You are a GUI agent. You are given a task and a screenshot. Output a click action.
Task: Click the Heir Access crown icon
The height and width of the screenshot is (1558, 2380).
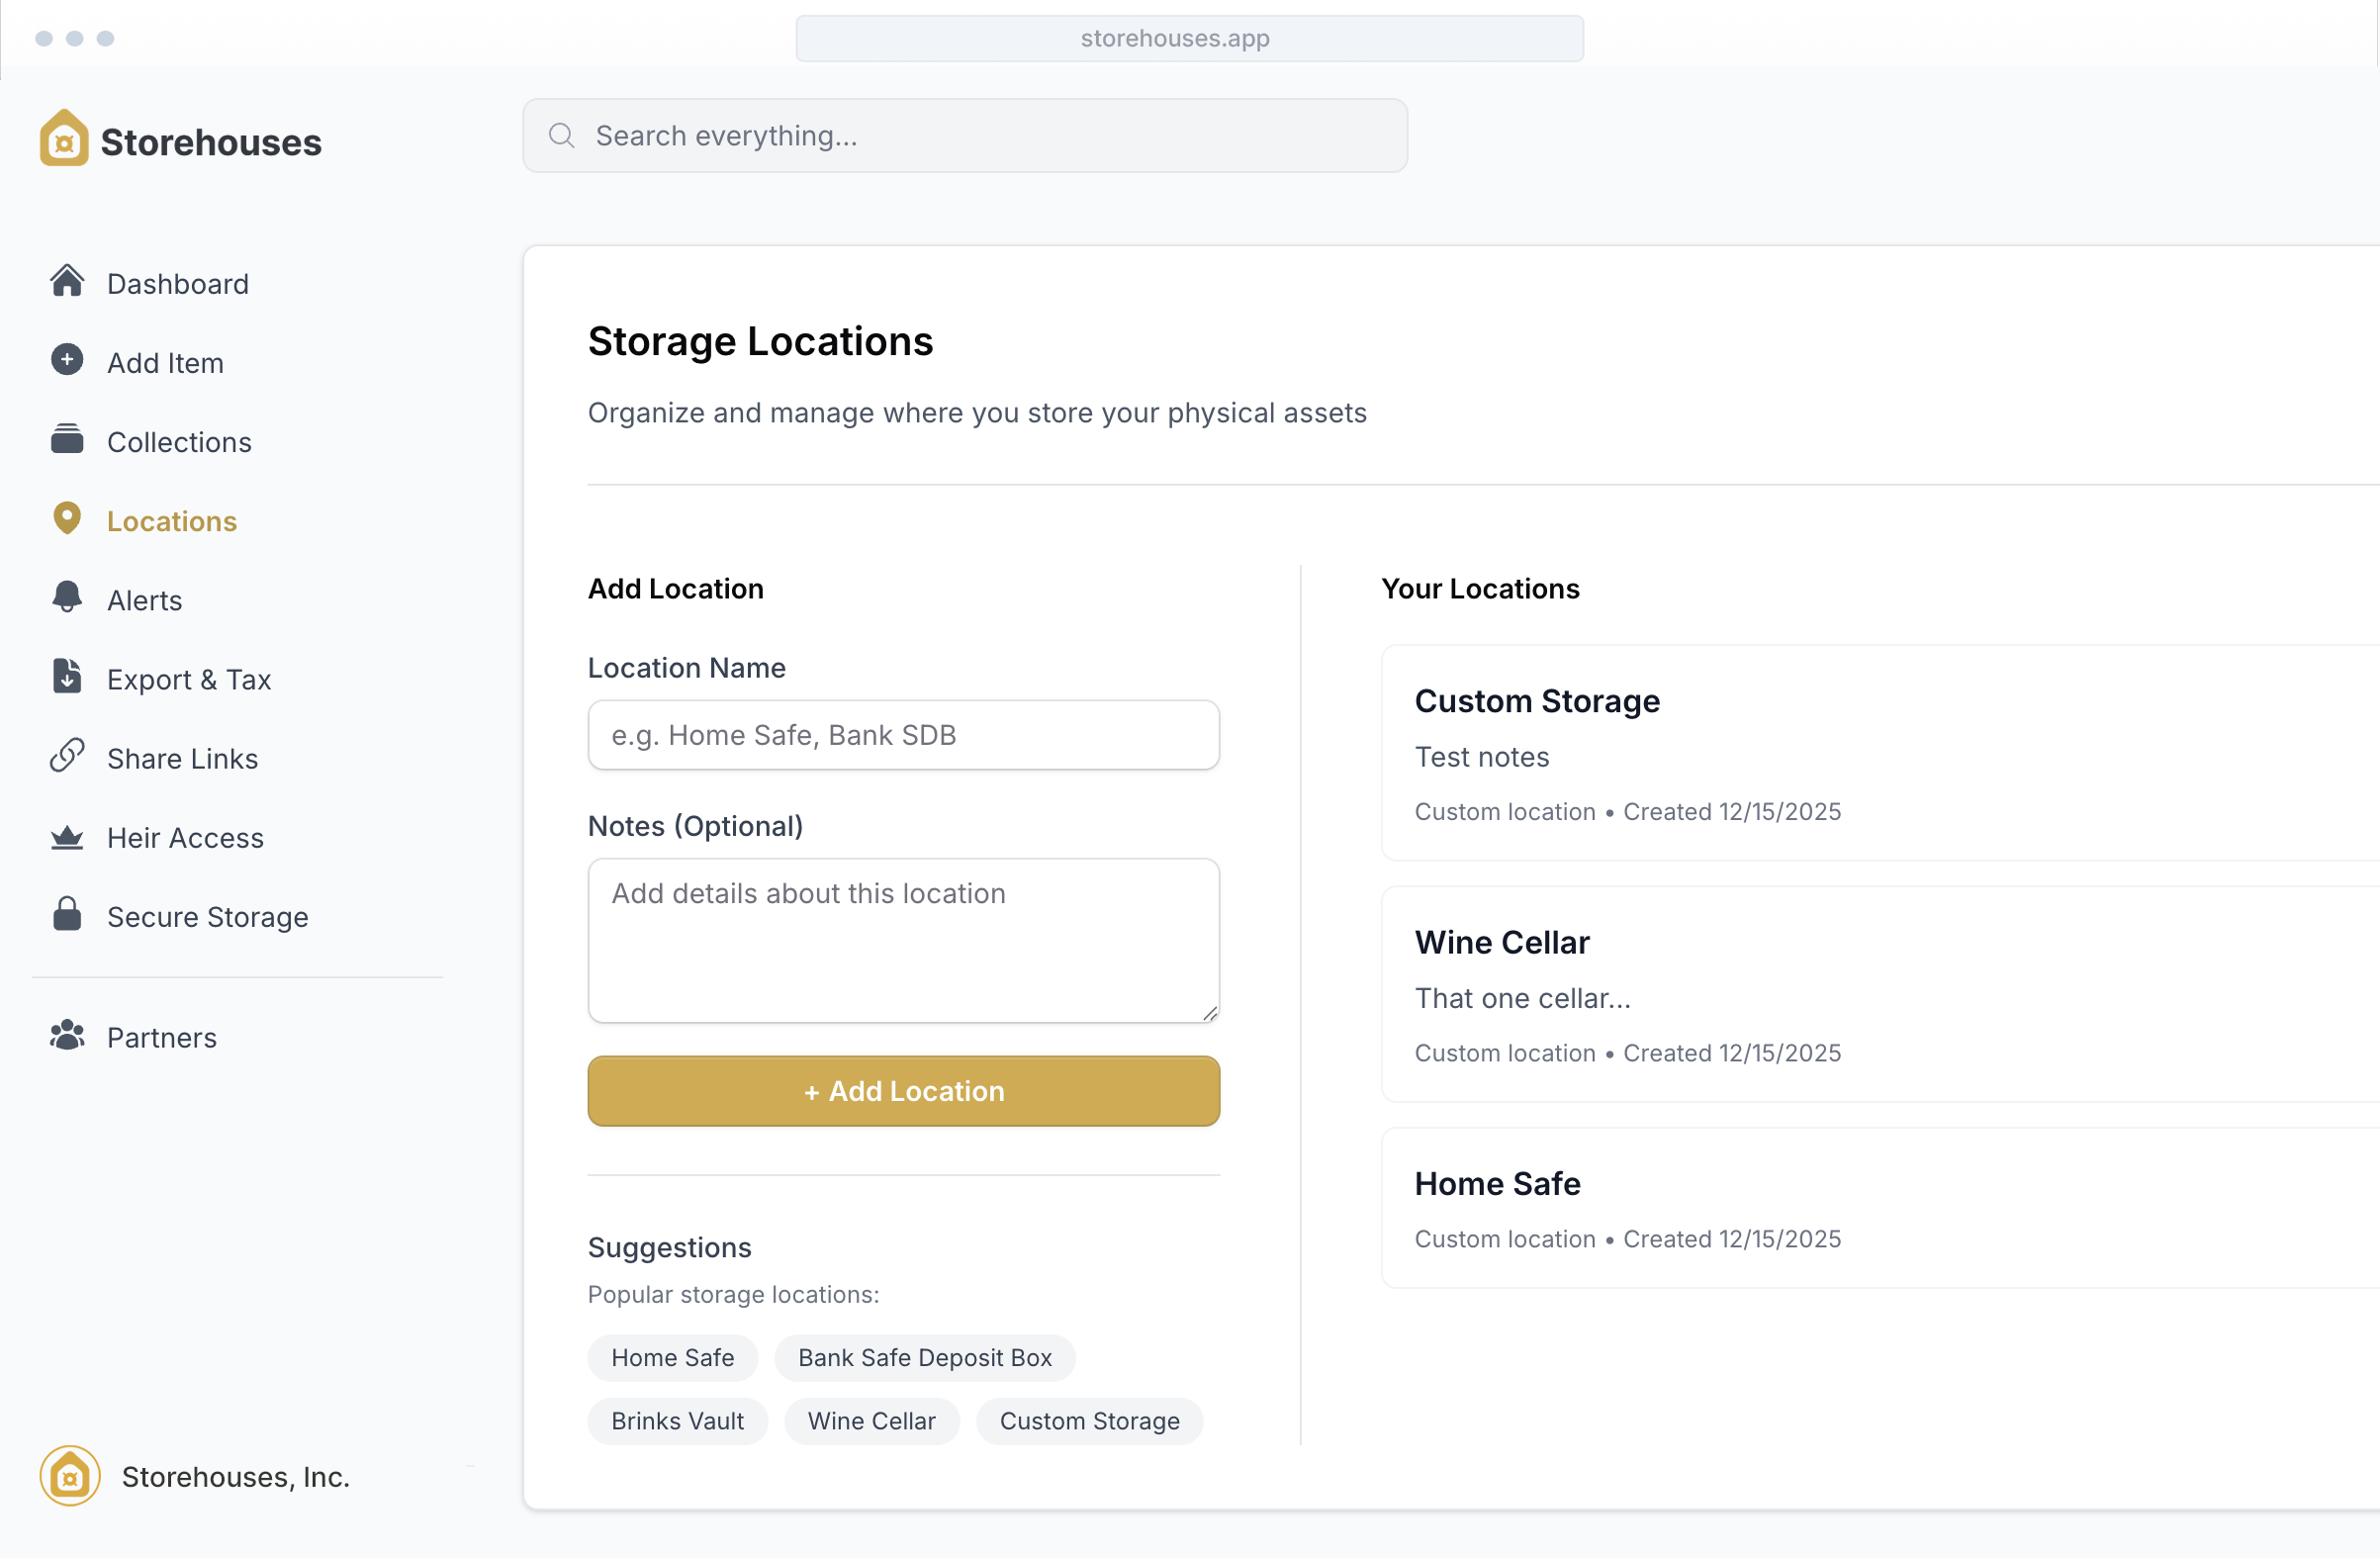coord(67,837)
